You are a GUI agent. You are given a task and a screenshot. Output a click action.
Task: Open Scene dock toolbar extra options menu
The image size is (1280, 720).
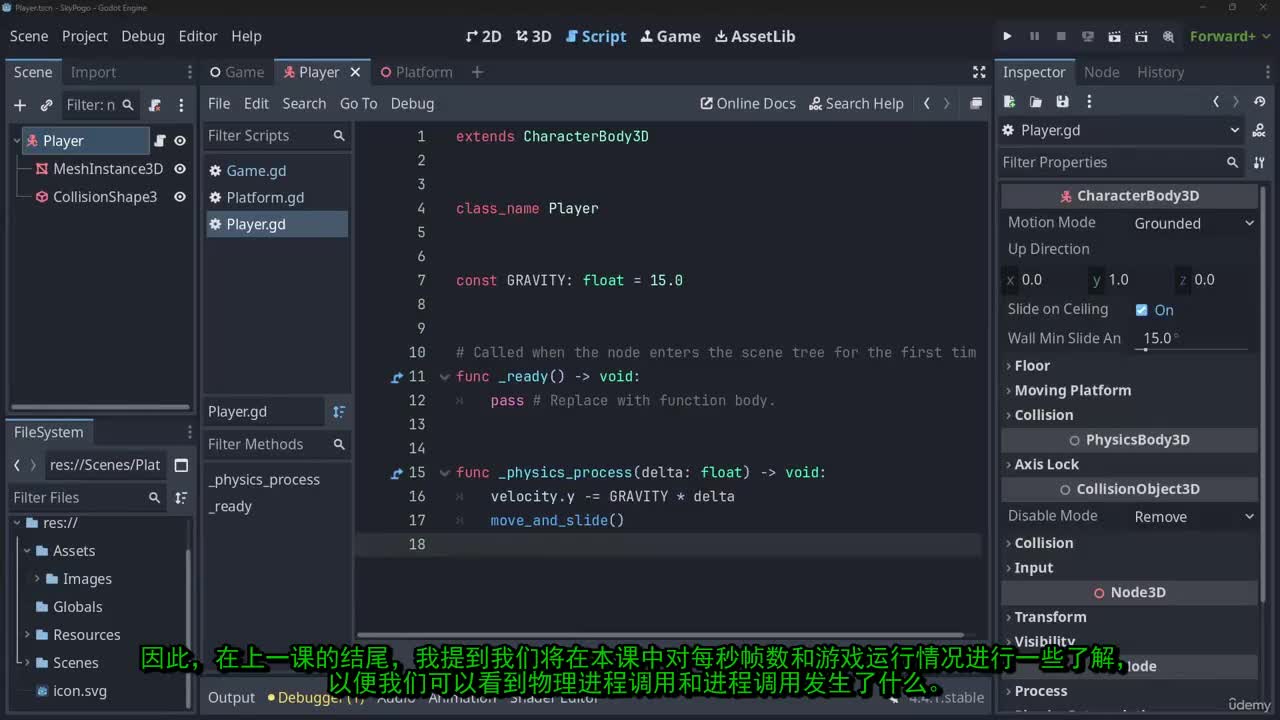(181, 105)
